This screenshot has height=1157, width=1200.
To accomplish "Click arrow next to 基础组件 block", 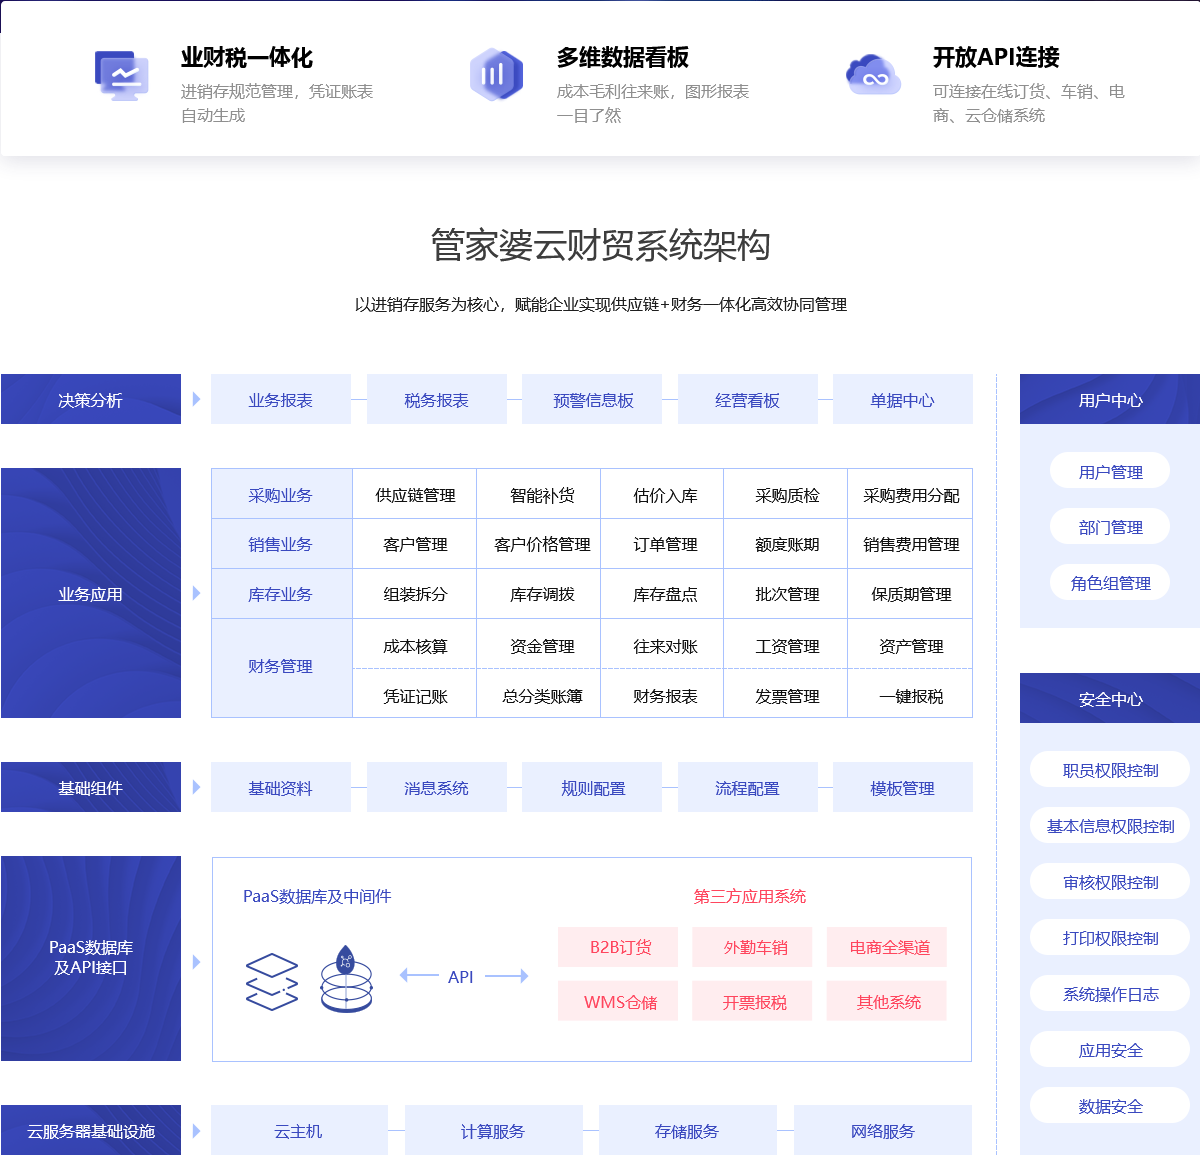I will click(196, 787).
